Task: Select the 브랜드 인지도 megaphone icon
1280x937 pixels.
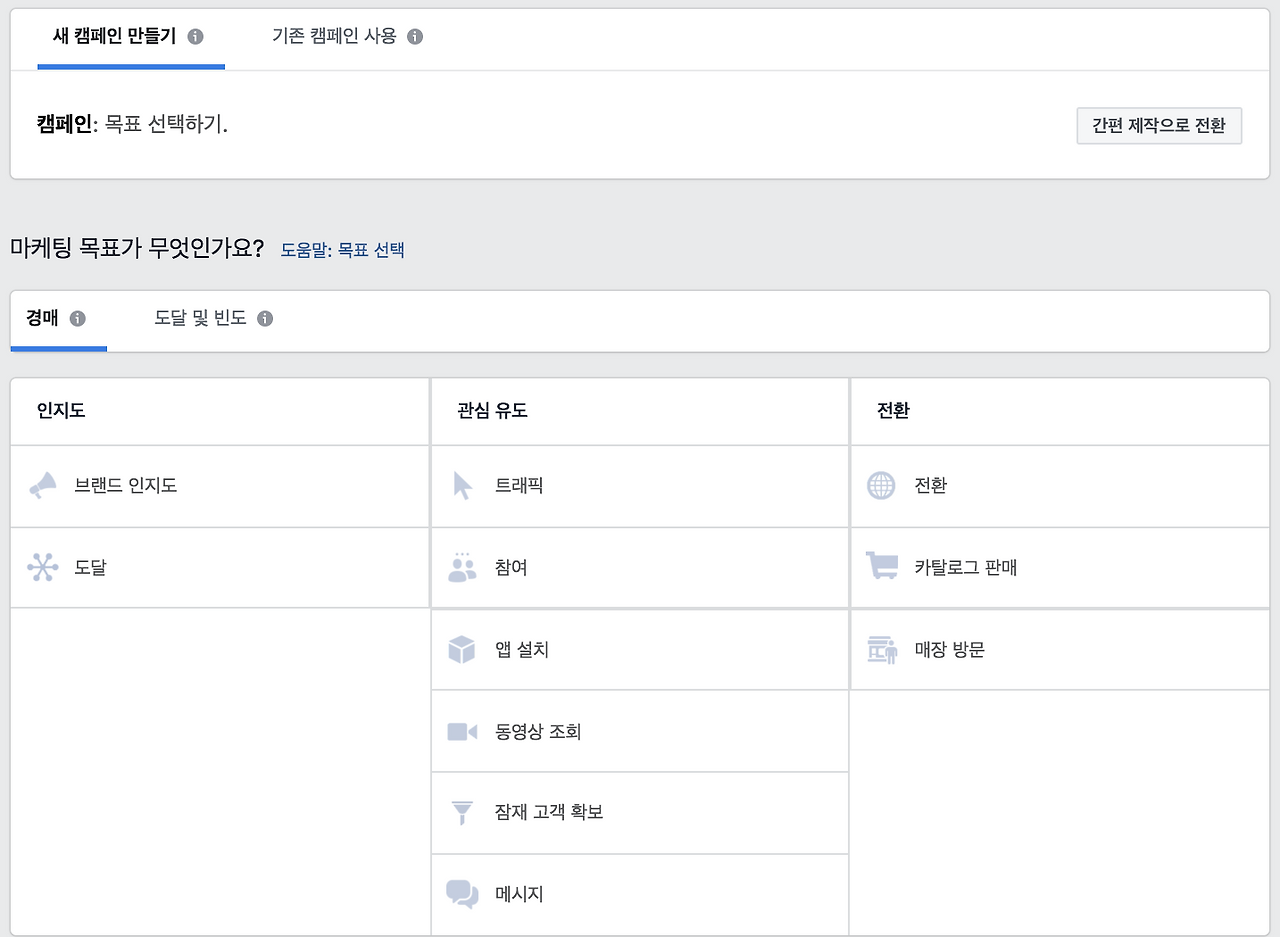Action: point(44,486)
